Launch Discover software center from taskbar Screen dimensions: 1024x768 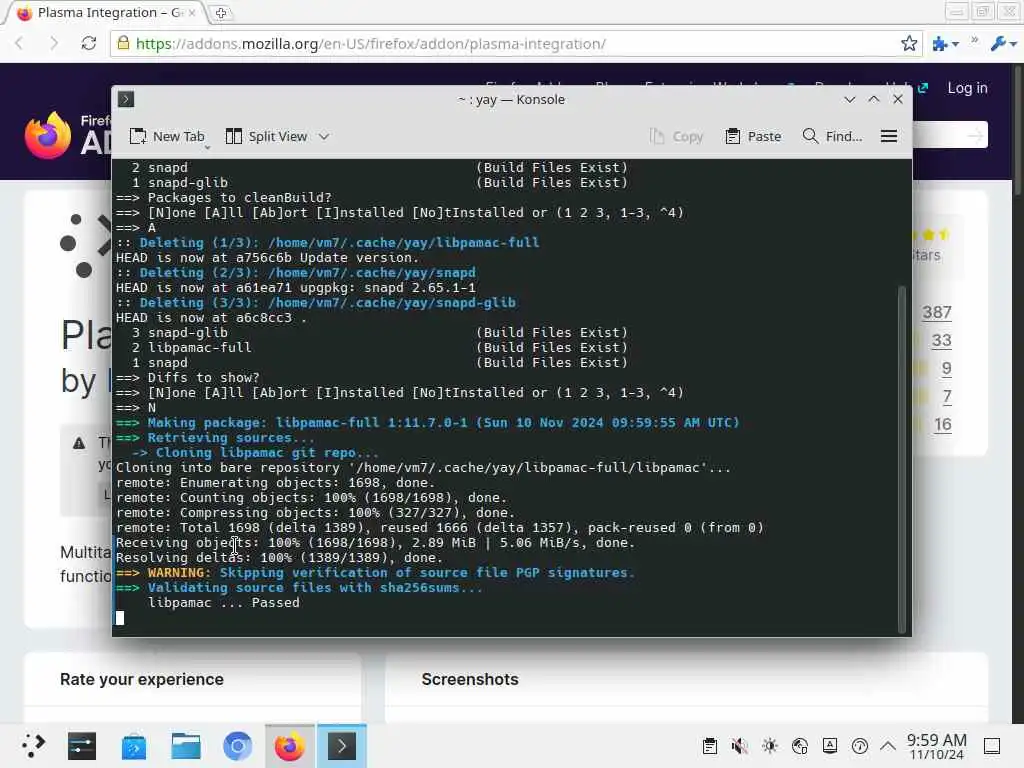(134, 746)
